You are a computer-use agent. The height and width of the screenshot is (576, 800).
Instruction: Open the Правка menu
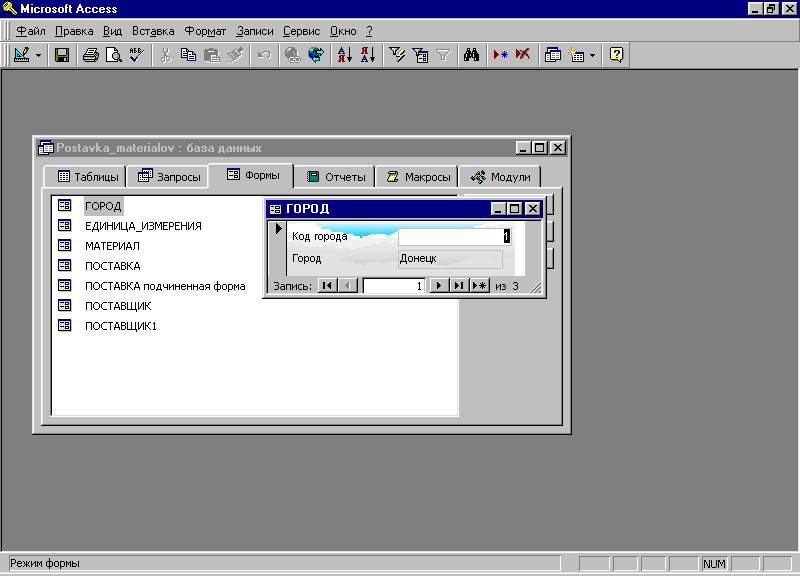coord(74,31)
